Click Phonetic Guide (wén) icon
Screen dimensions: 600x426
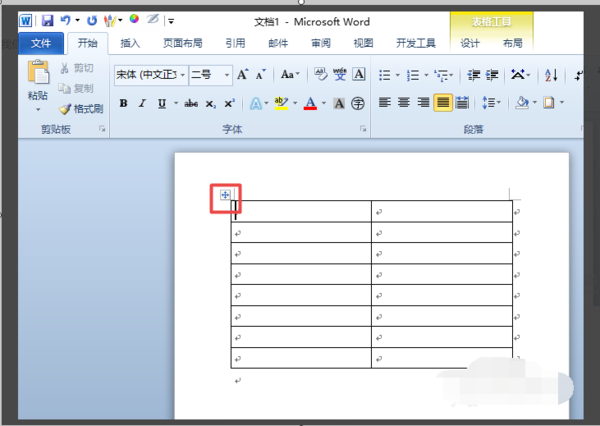tap(339, 74)
